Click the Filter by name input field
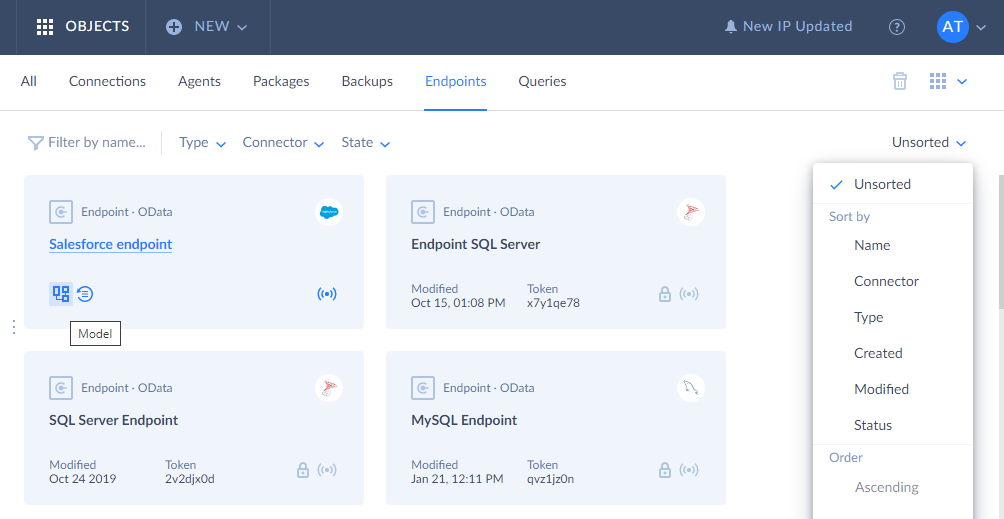This screenshot has width=1004, height=519. click(x=88, y=143)
